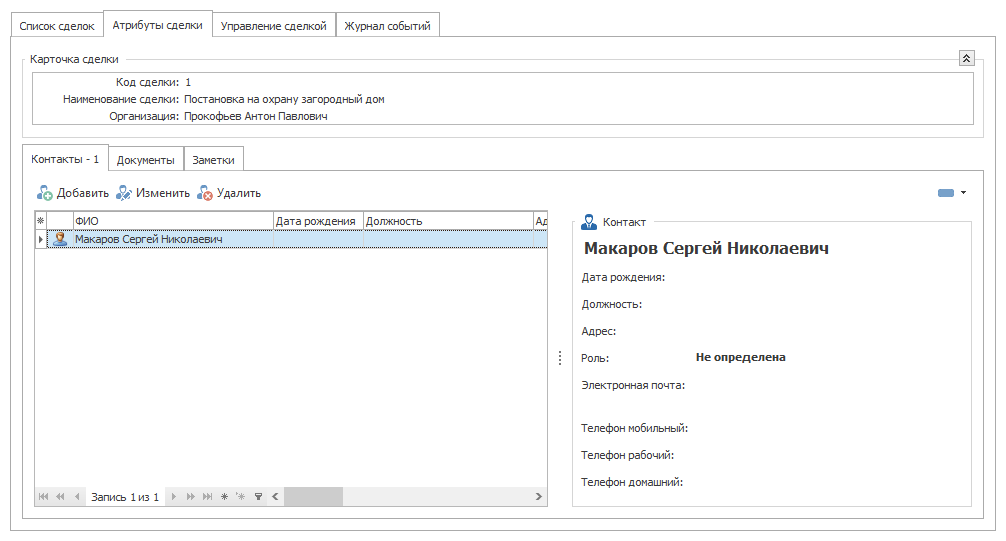
Task: Go to next record
Action: (x=173, y=496)
